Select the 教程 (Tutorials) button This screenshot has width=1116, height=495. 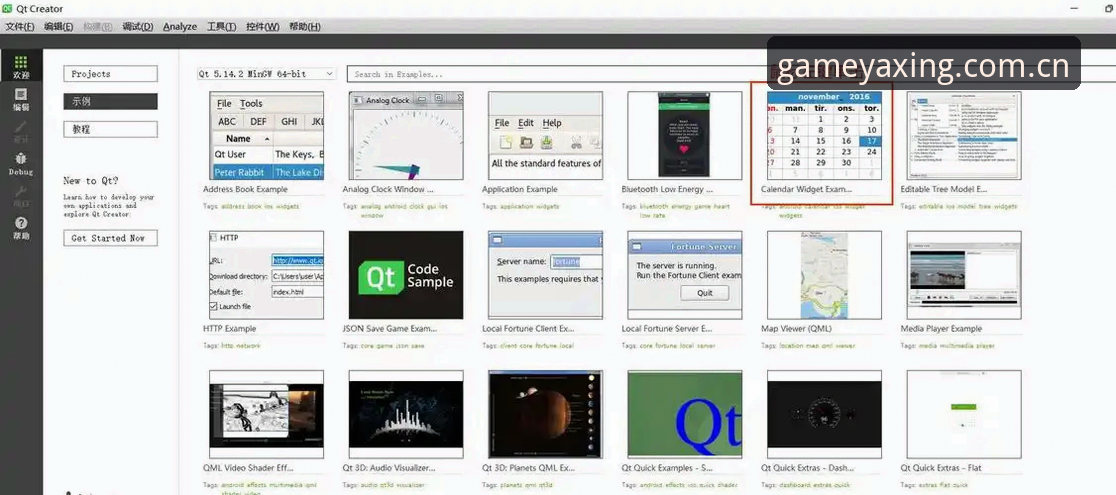pyautogui.click(x=110, y=130)
